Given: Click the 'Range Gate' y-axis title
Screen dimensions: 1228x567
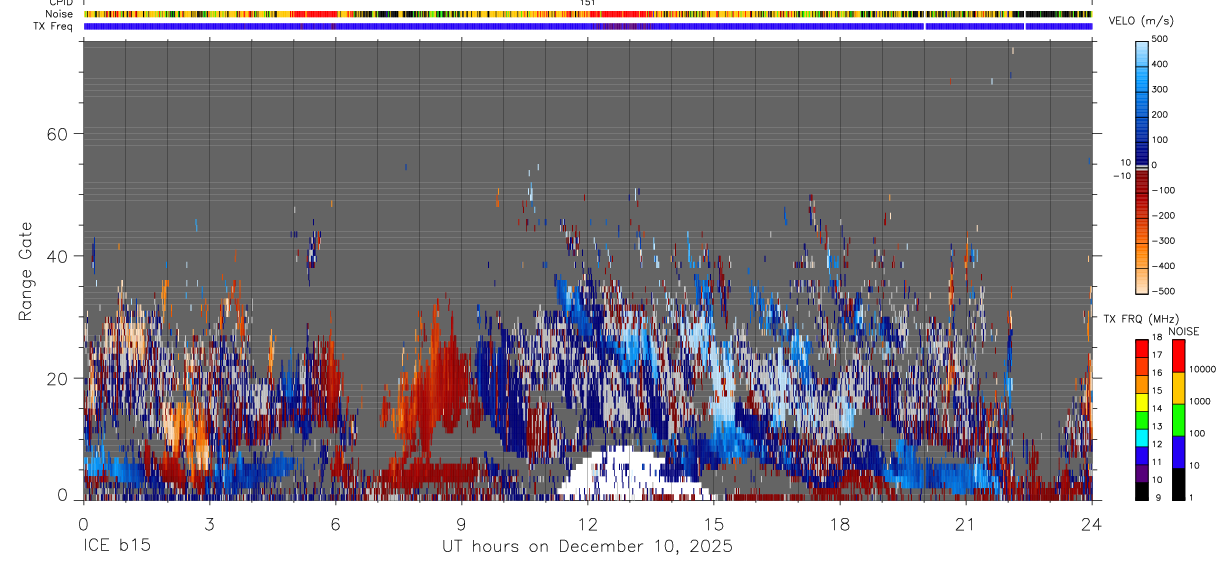Looking at the screenshot, I should 26,271.
